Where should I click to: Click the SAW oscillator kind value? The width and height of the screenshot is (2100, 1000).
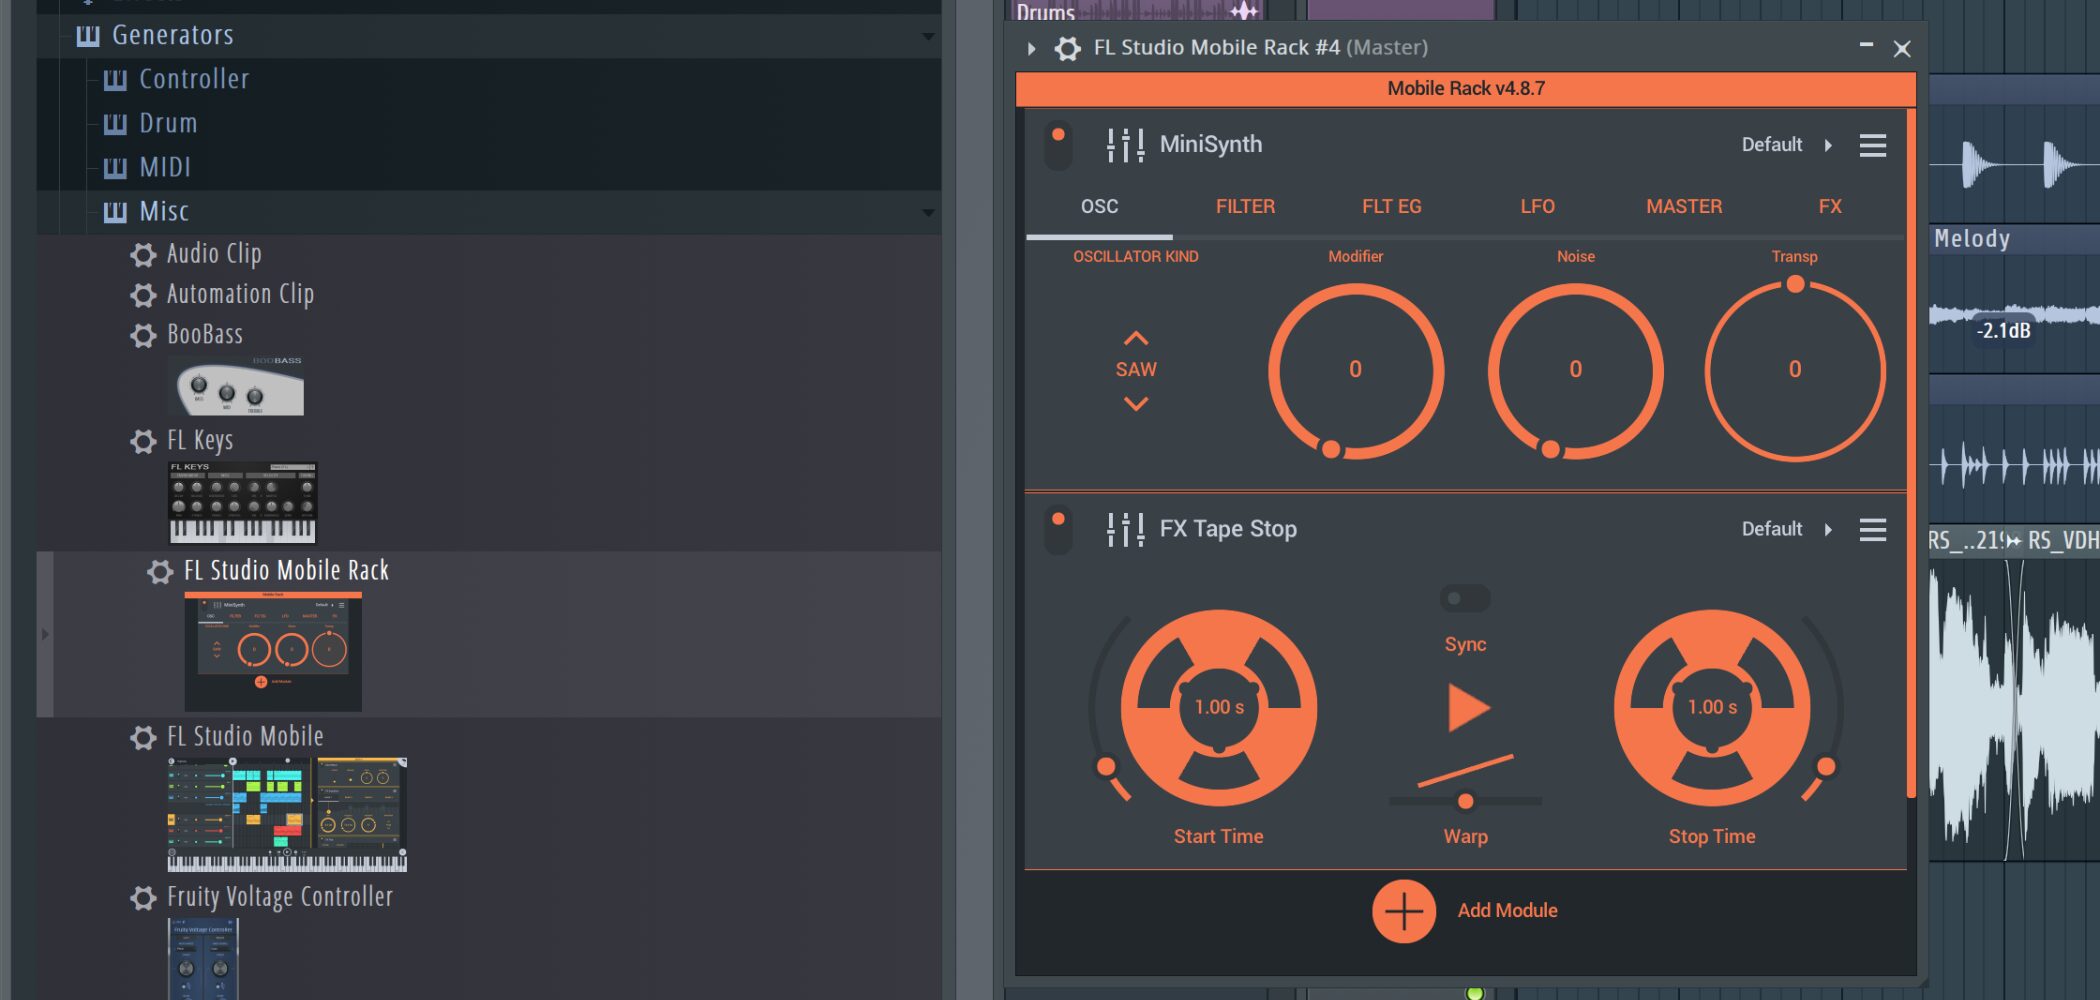coord(1136,370)
